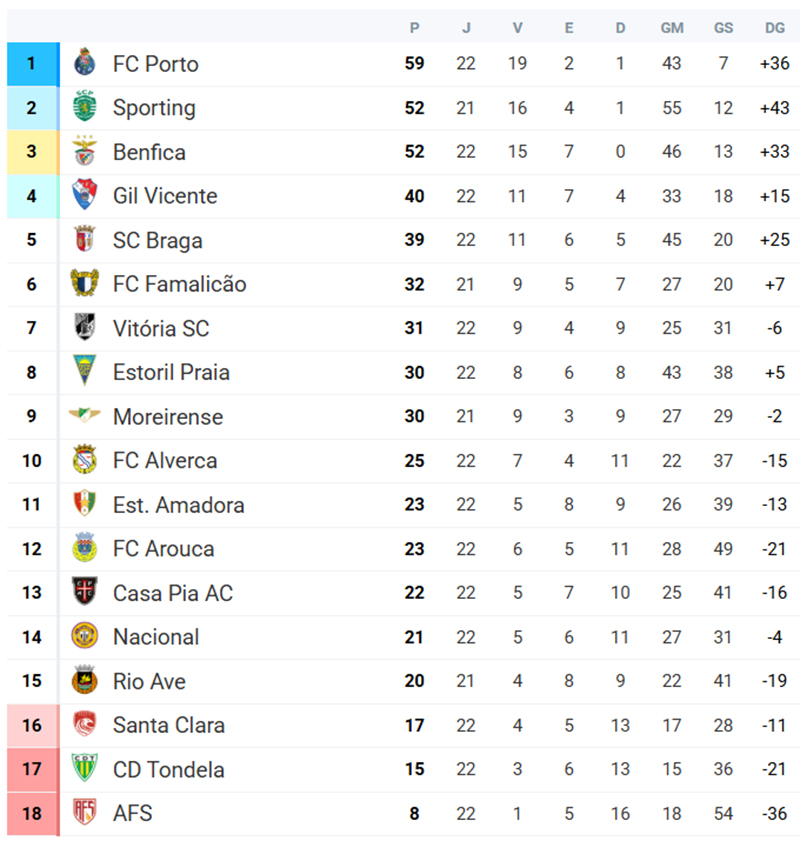Open the Rio Ave team link
The image size is (800, 841).
150,681
